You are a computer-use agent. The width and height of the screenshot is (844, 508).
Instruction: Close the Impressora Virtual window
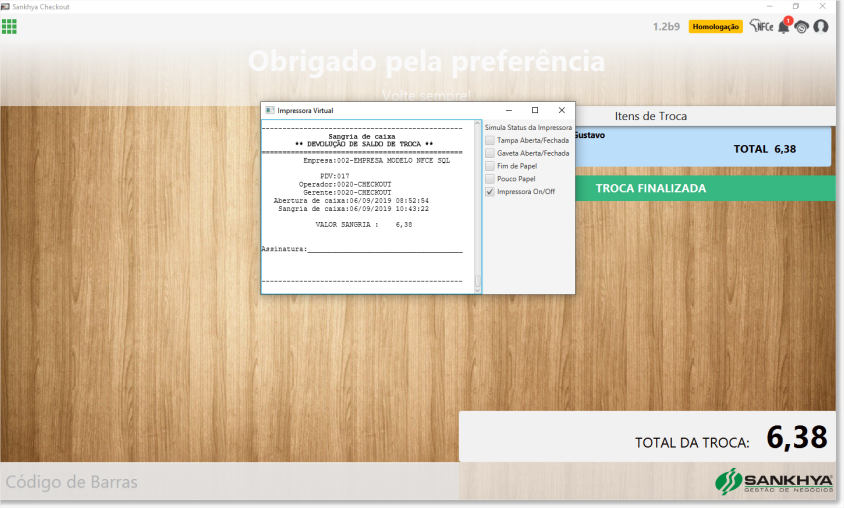tap(561, 110)
